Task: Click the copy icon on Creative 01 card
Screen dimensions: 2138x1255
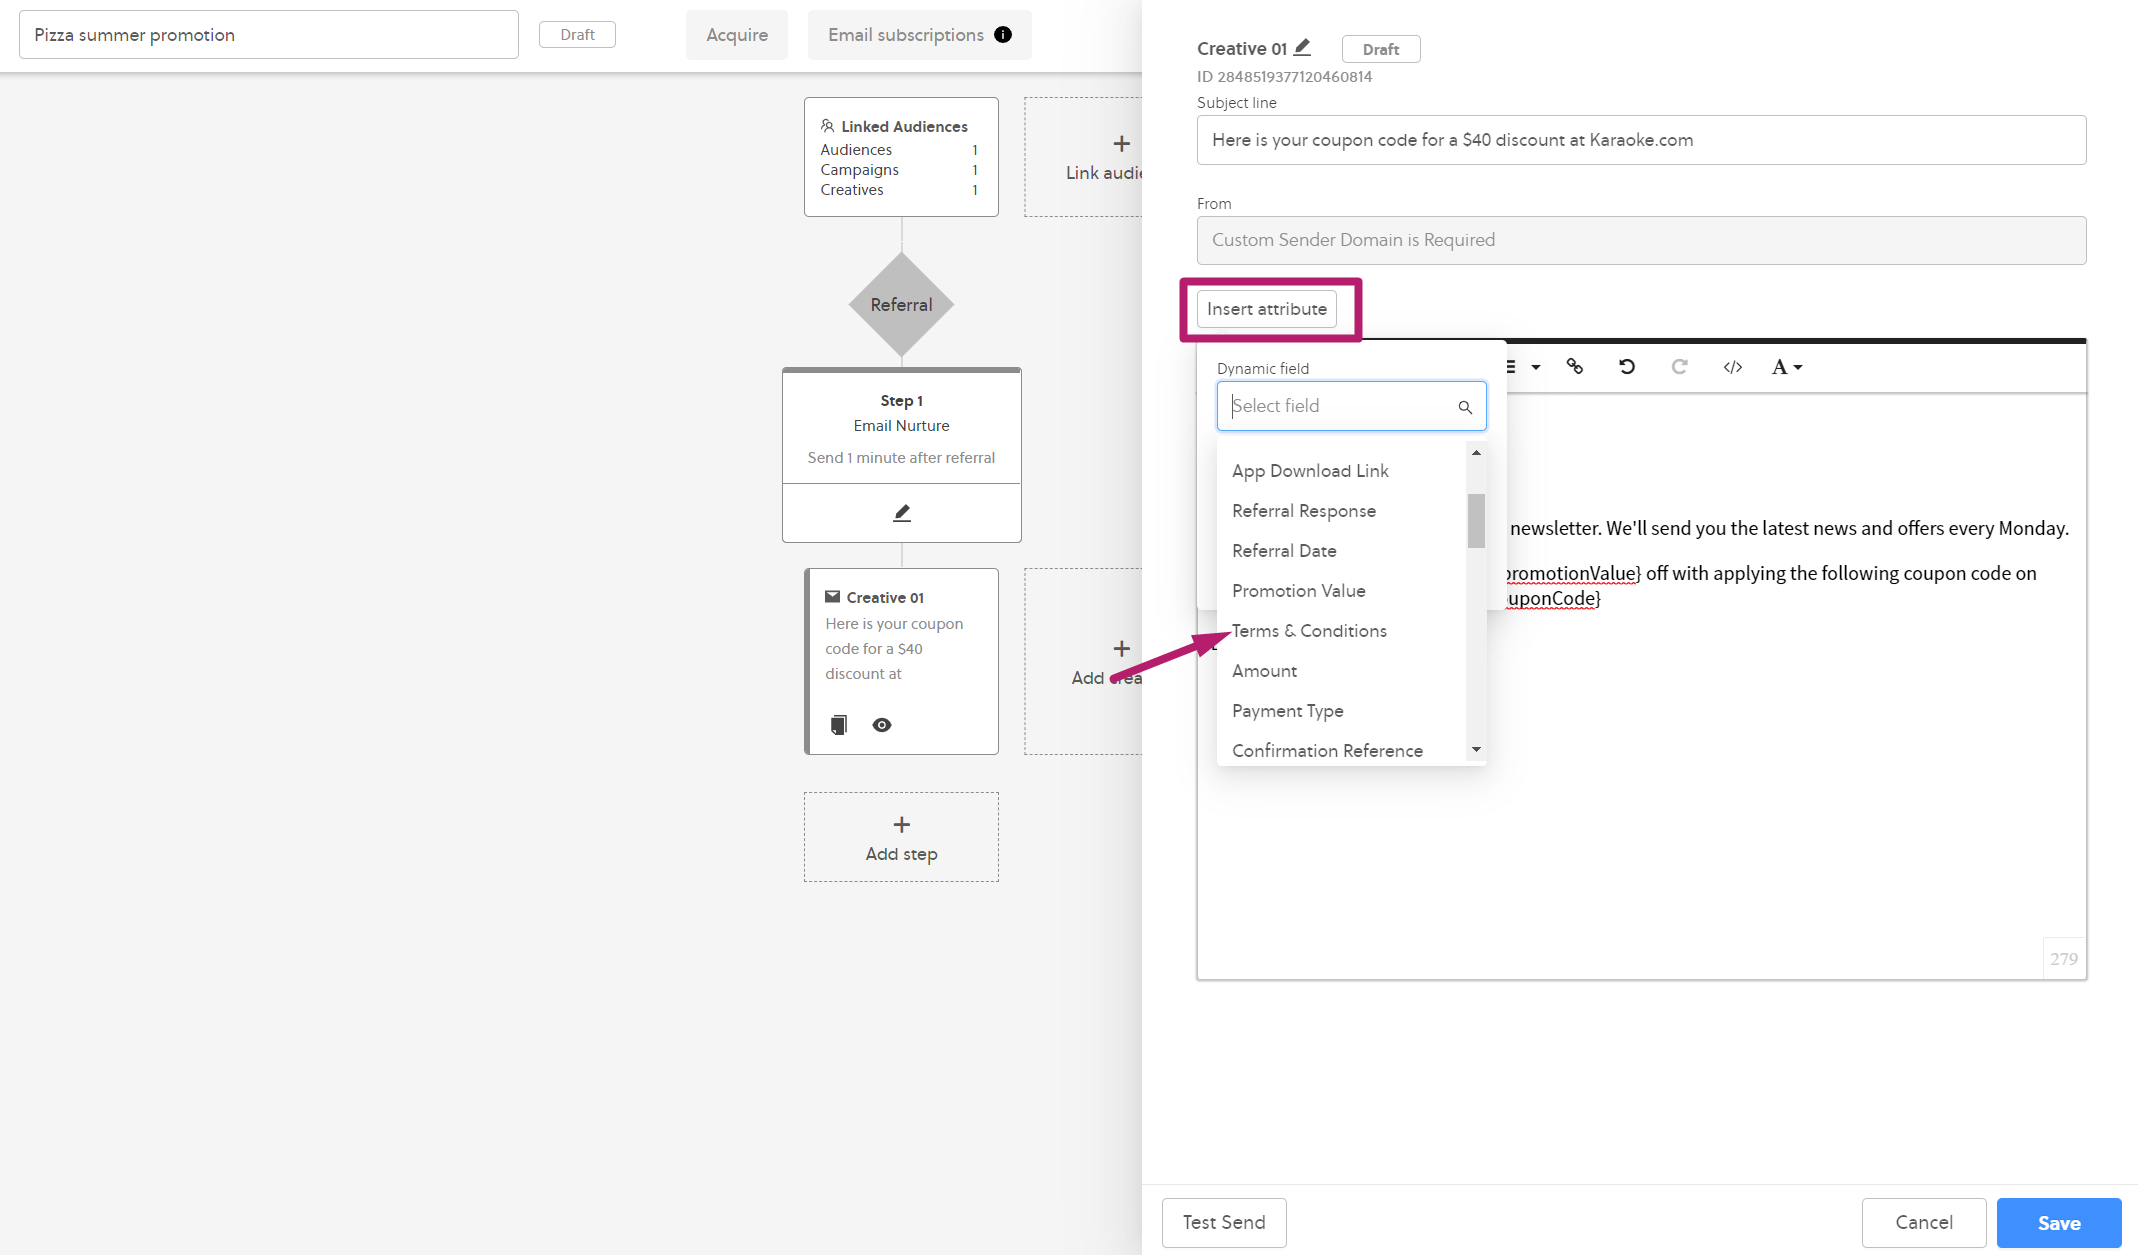Action: (x=839, y=725)
